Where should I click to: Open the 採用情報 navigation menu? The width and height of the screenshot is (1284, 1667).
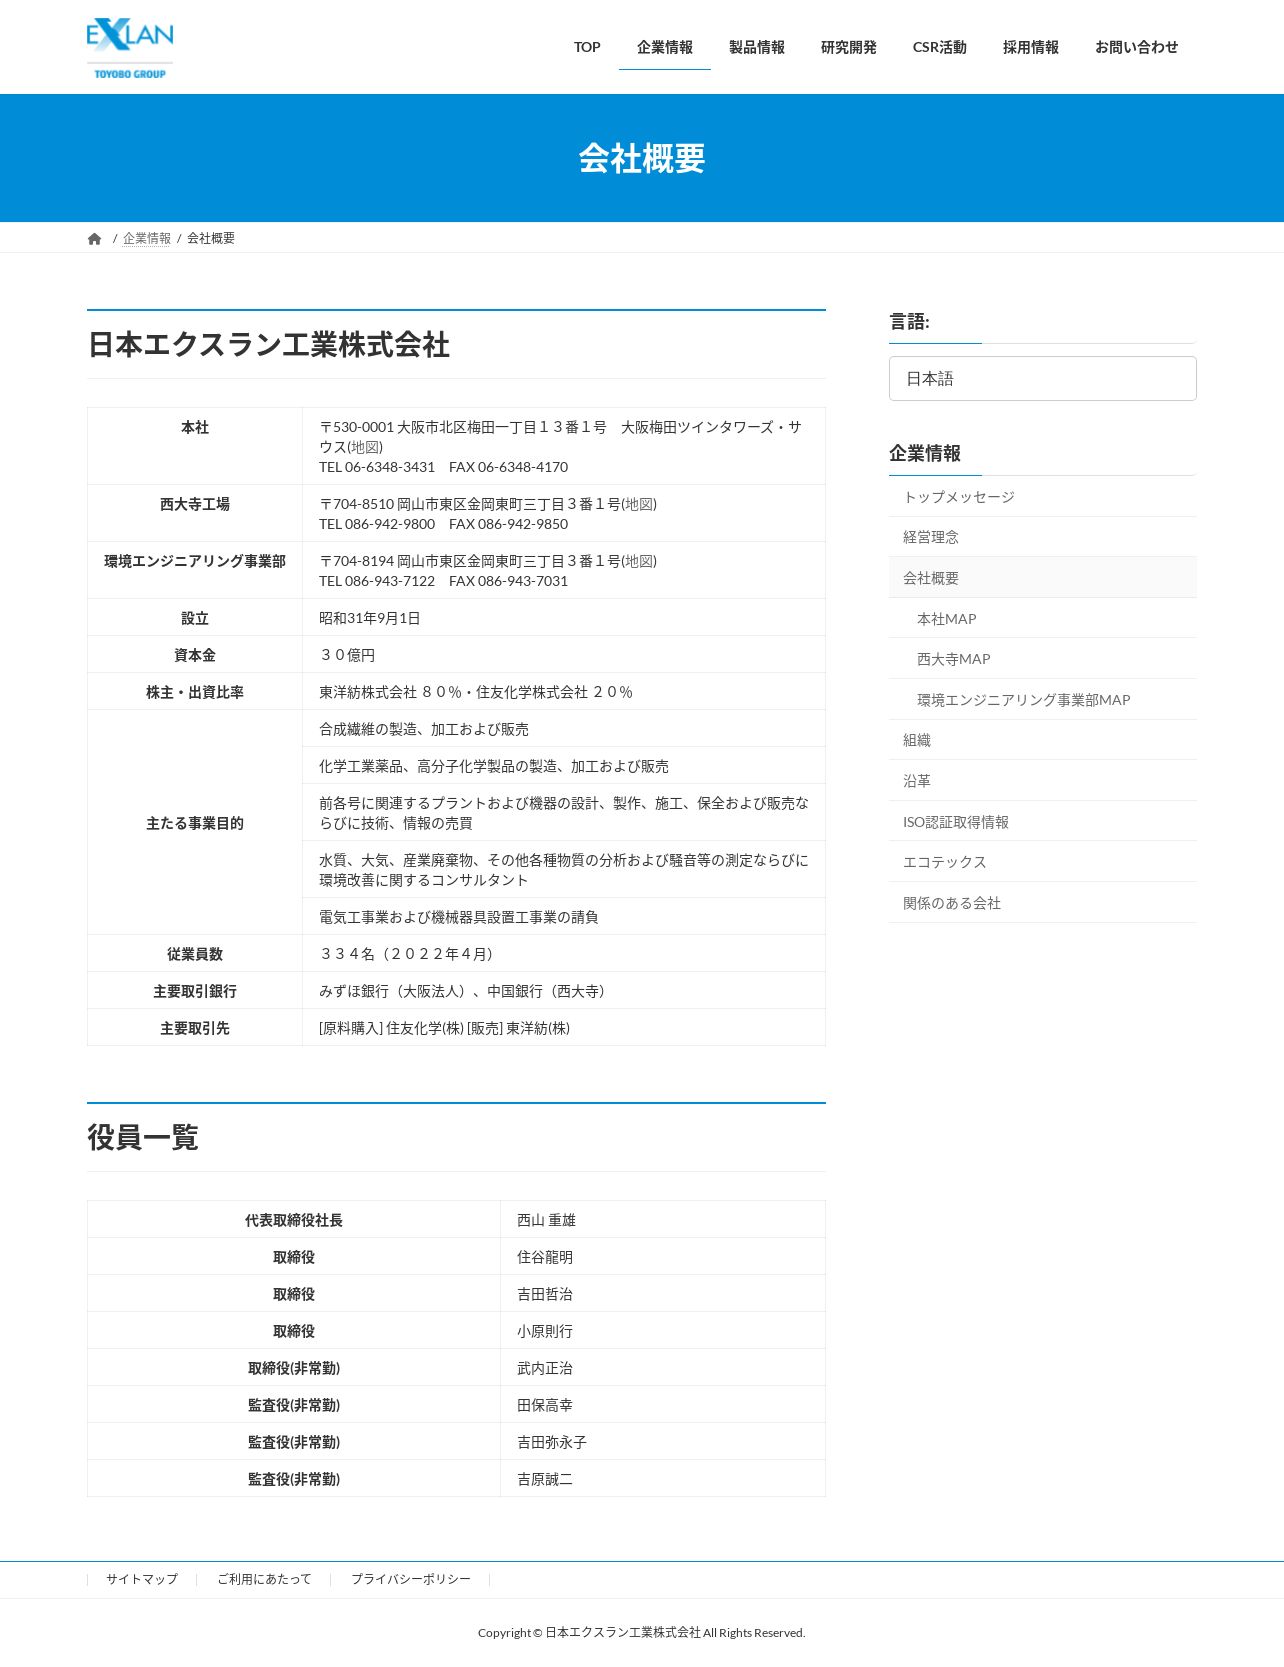1031,47
